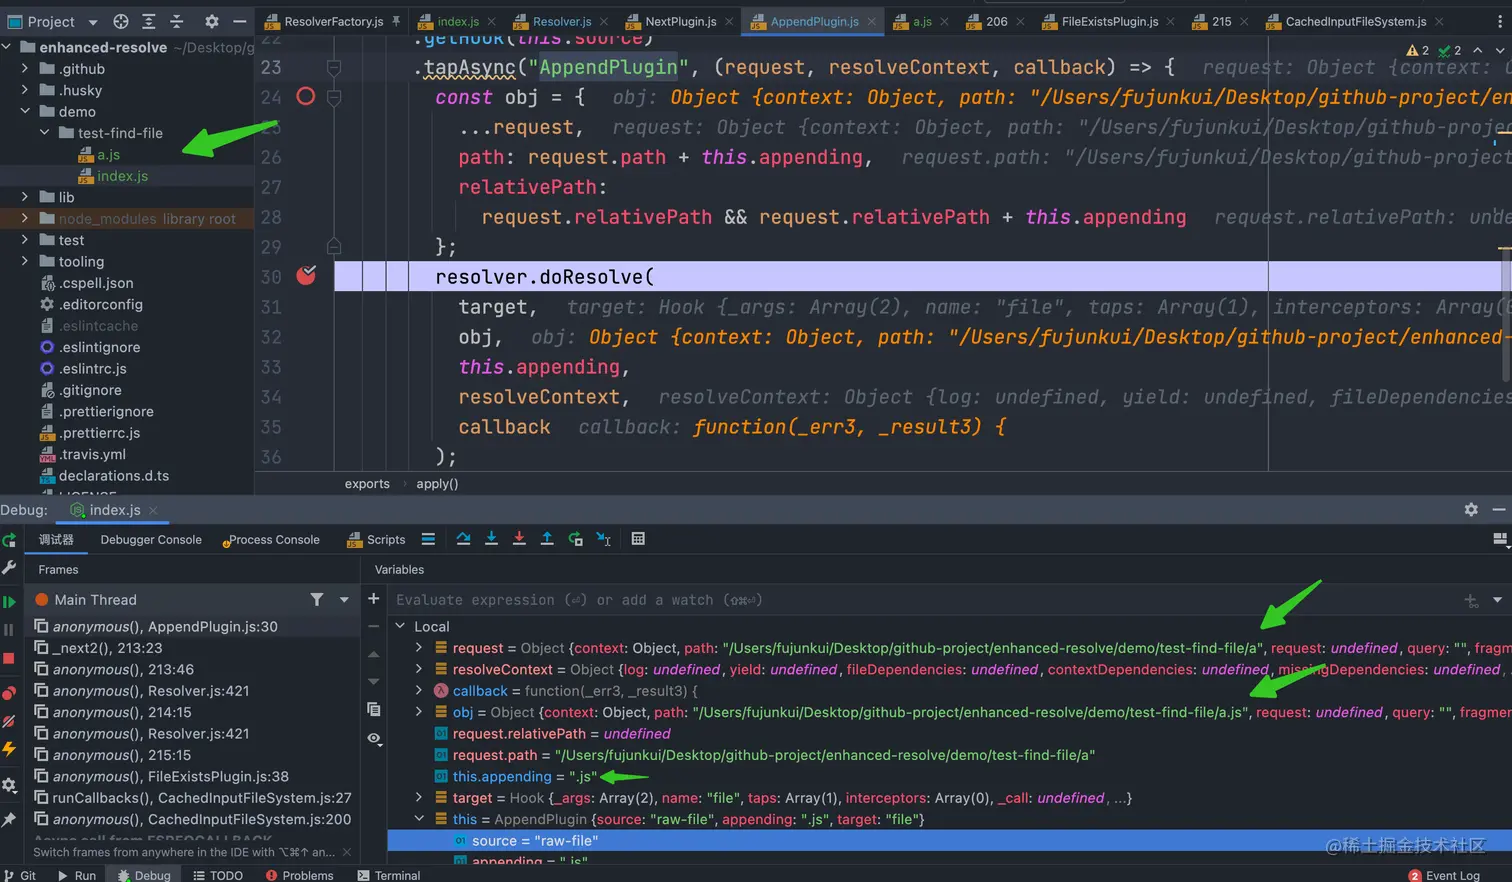Image resolution: width=1512 pixels, height=882 pixels.
Task: Expand the lib folder in project tree
Action: coord(25,197)
